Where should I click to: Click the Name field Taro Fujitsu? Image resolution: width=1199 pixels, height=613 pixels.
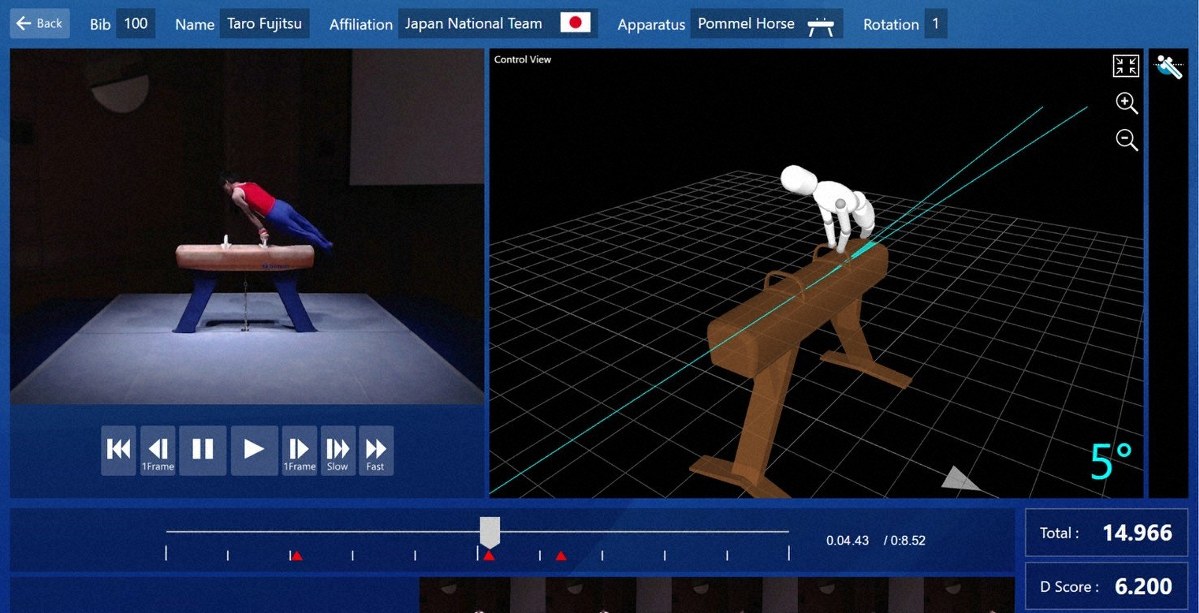pos(265,24)
